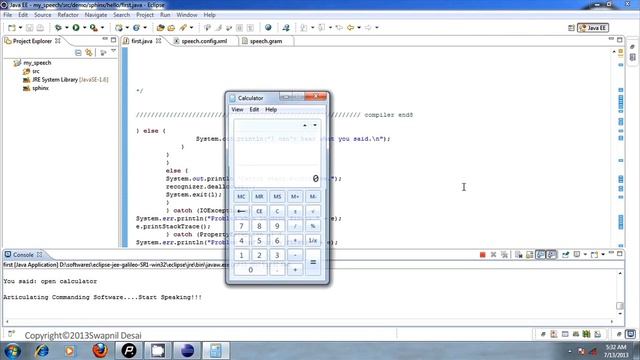640x360 pixels.
Task: Open the Run menu
Action: point(165,15)
